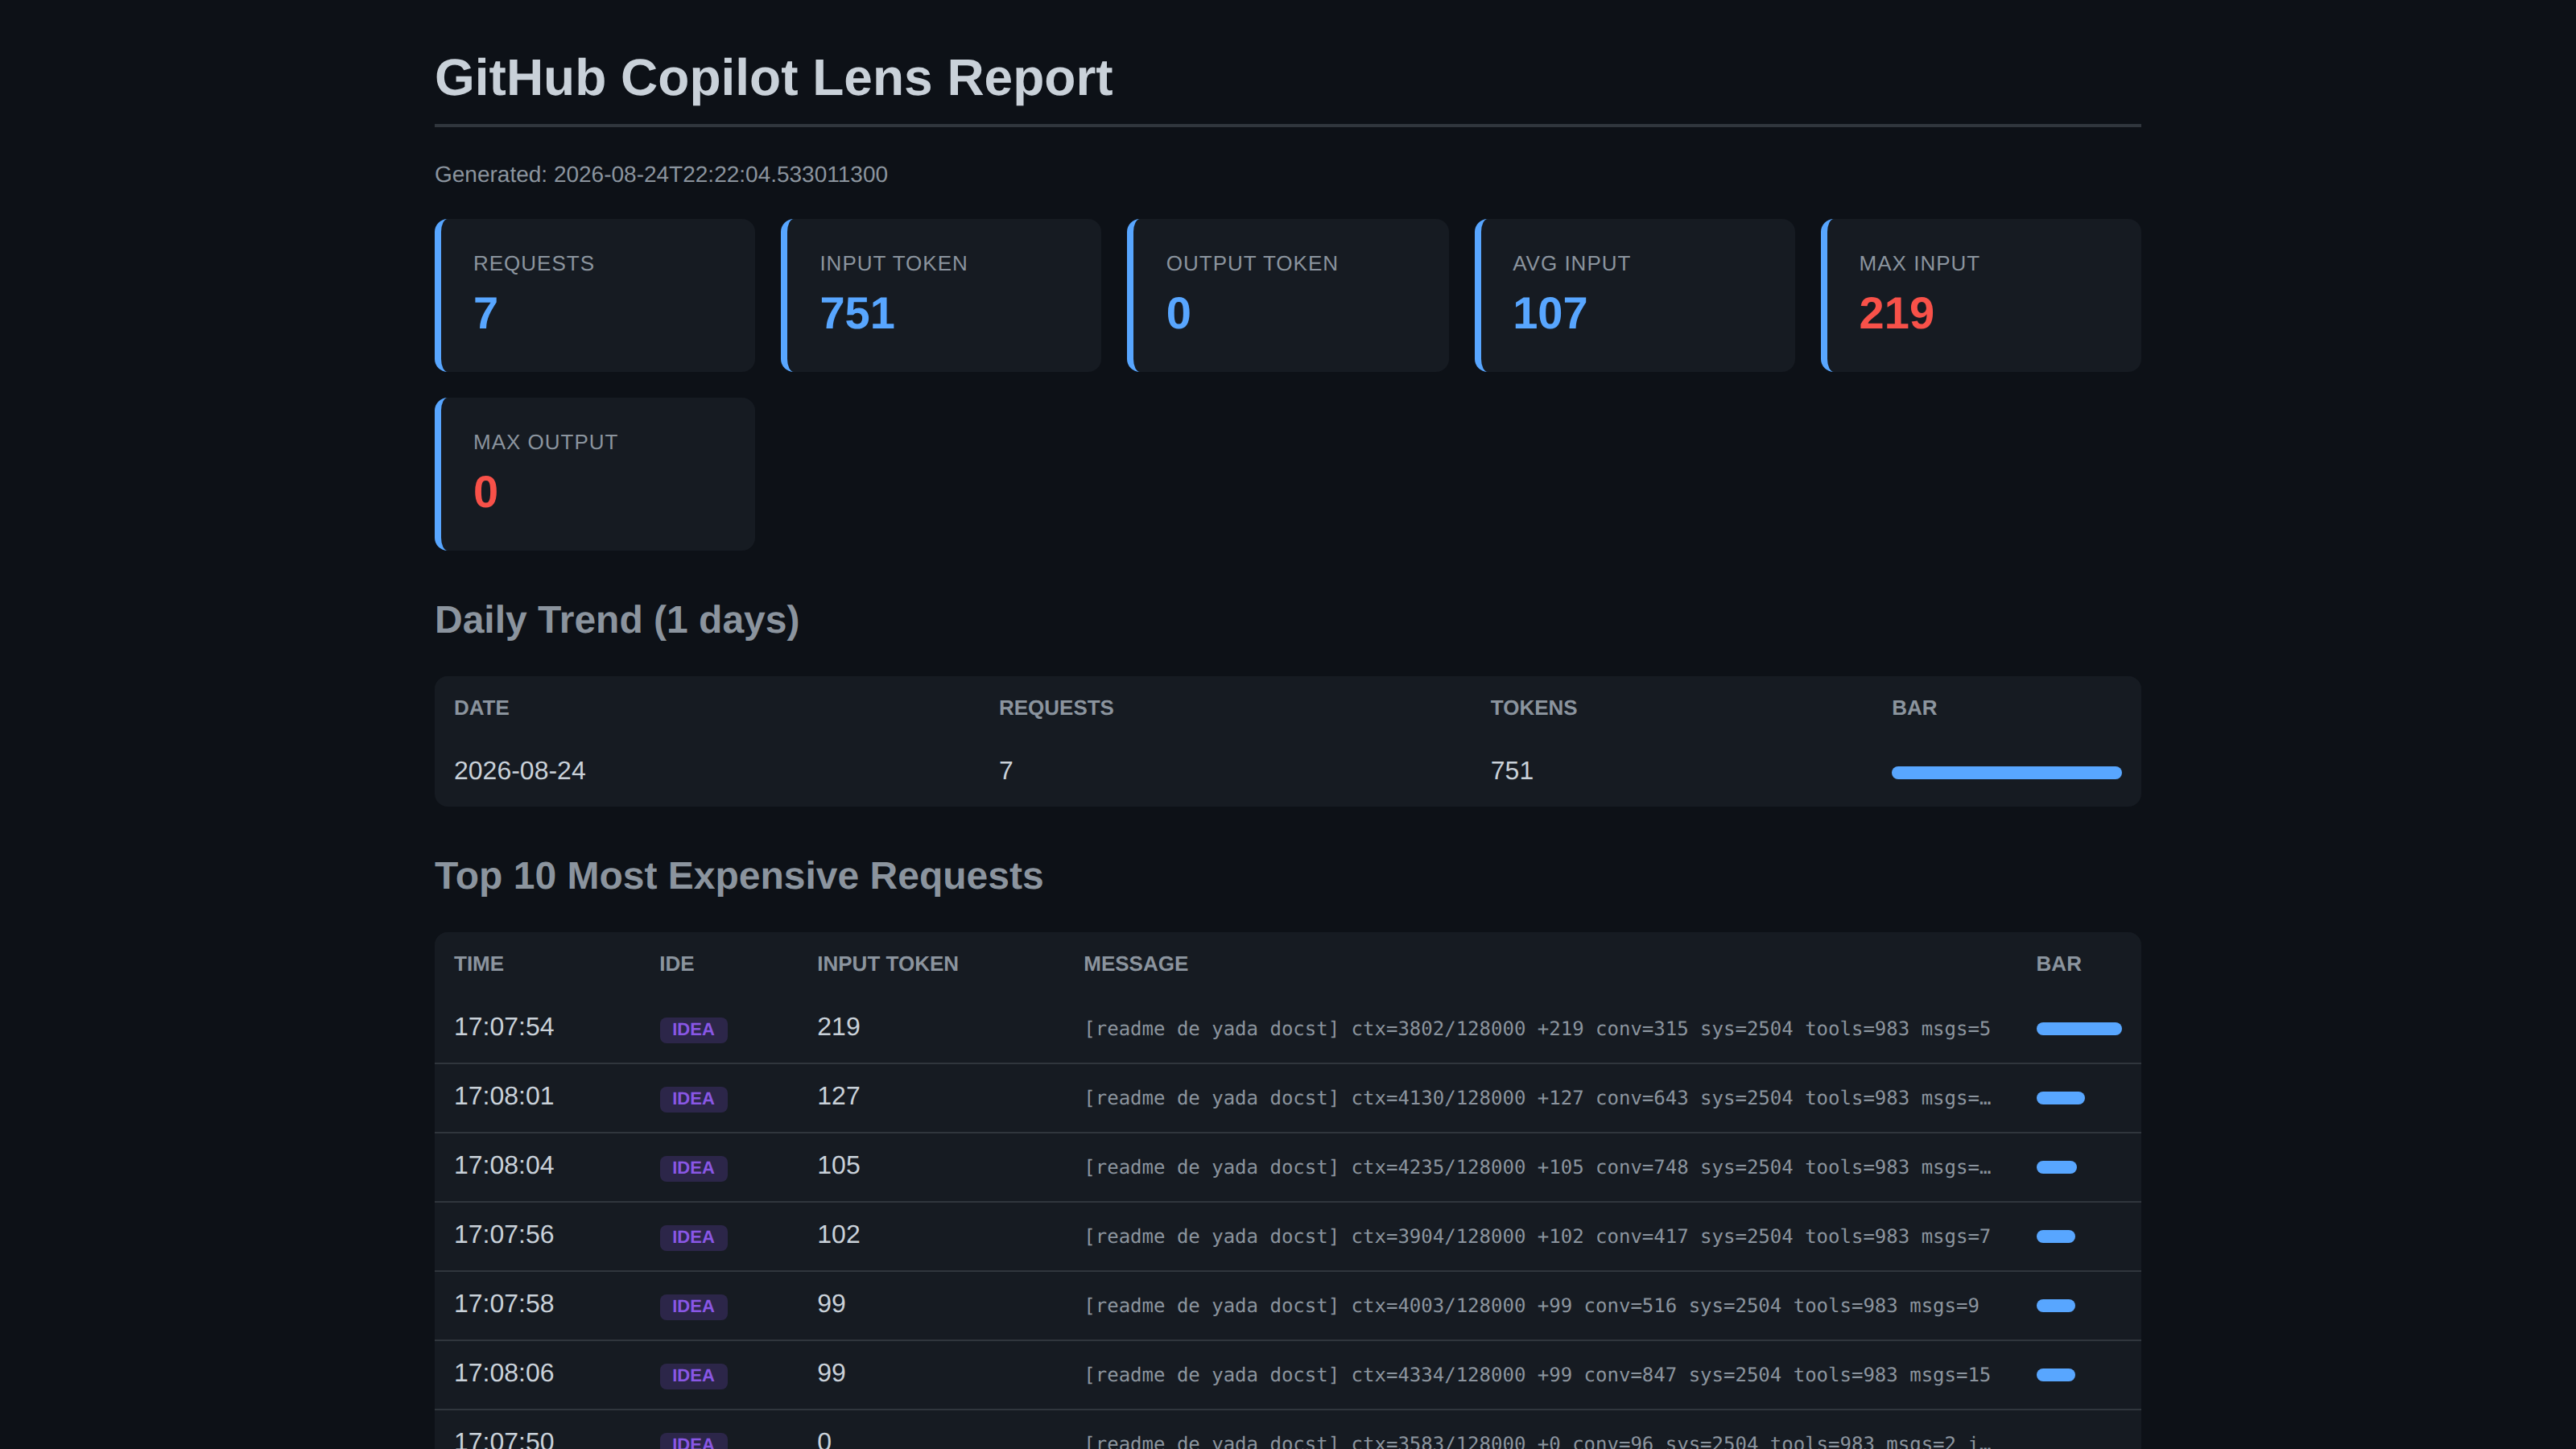Click the input token value 102

pos(838,1234)
